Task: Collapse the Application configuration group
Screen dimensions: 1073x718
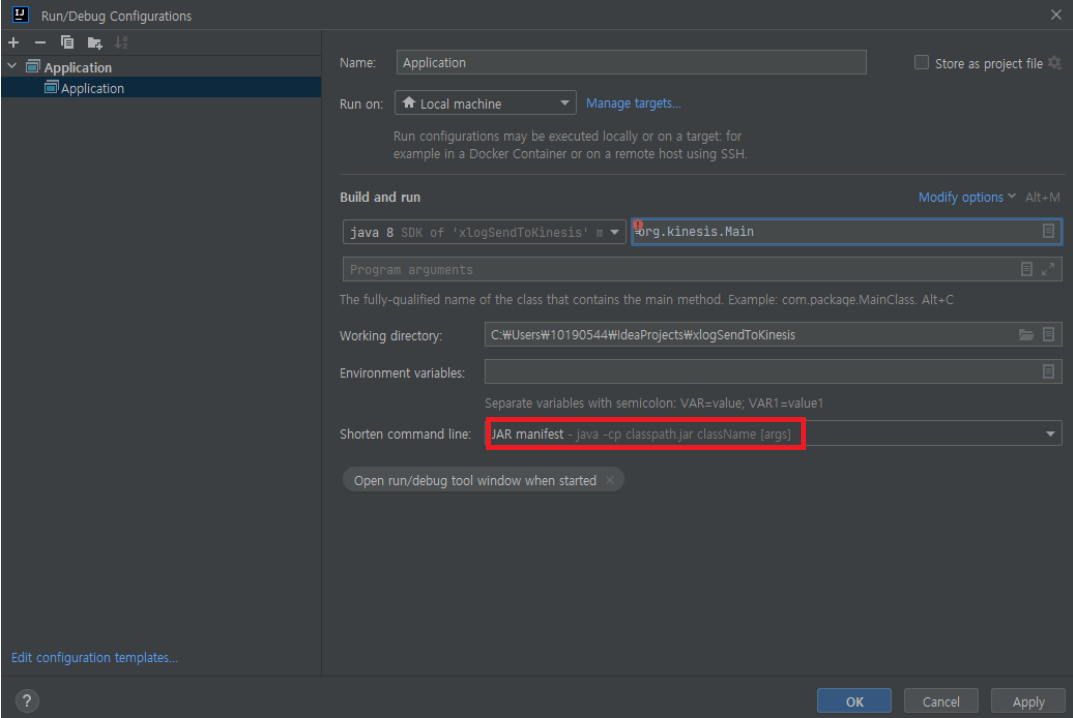Action: tap(10, 67)
